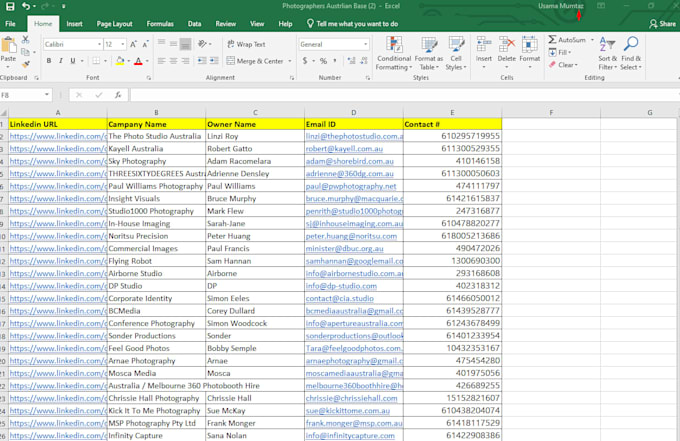Click the Format Painter brush icon
The height and width of the screenshot is (441, 680).
tap(26, 64)
